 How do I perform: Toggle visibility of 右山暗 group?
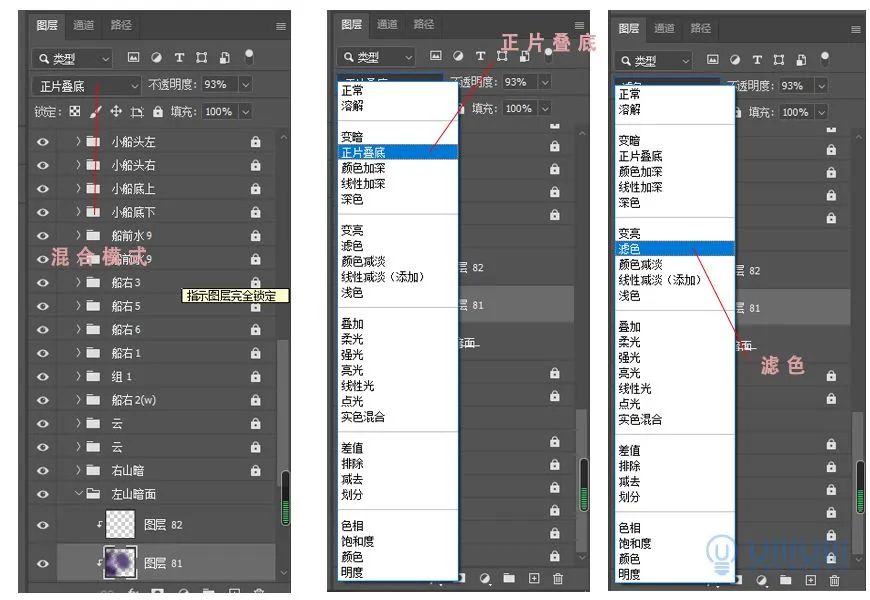pos(43,470)
